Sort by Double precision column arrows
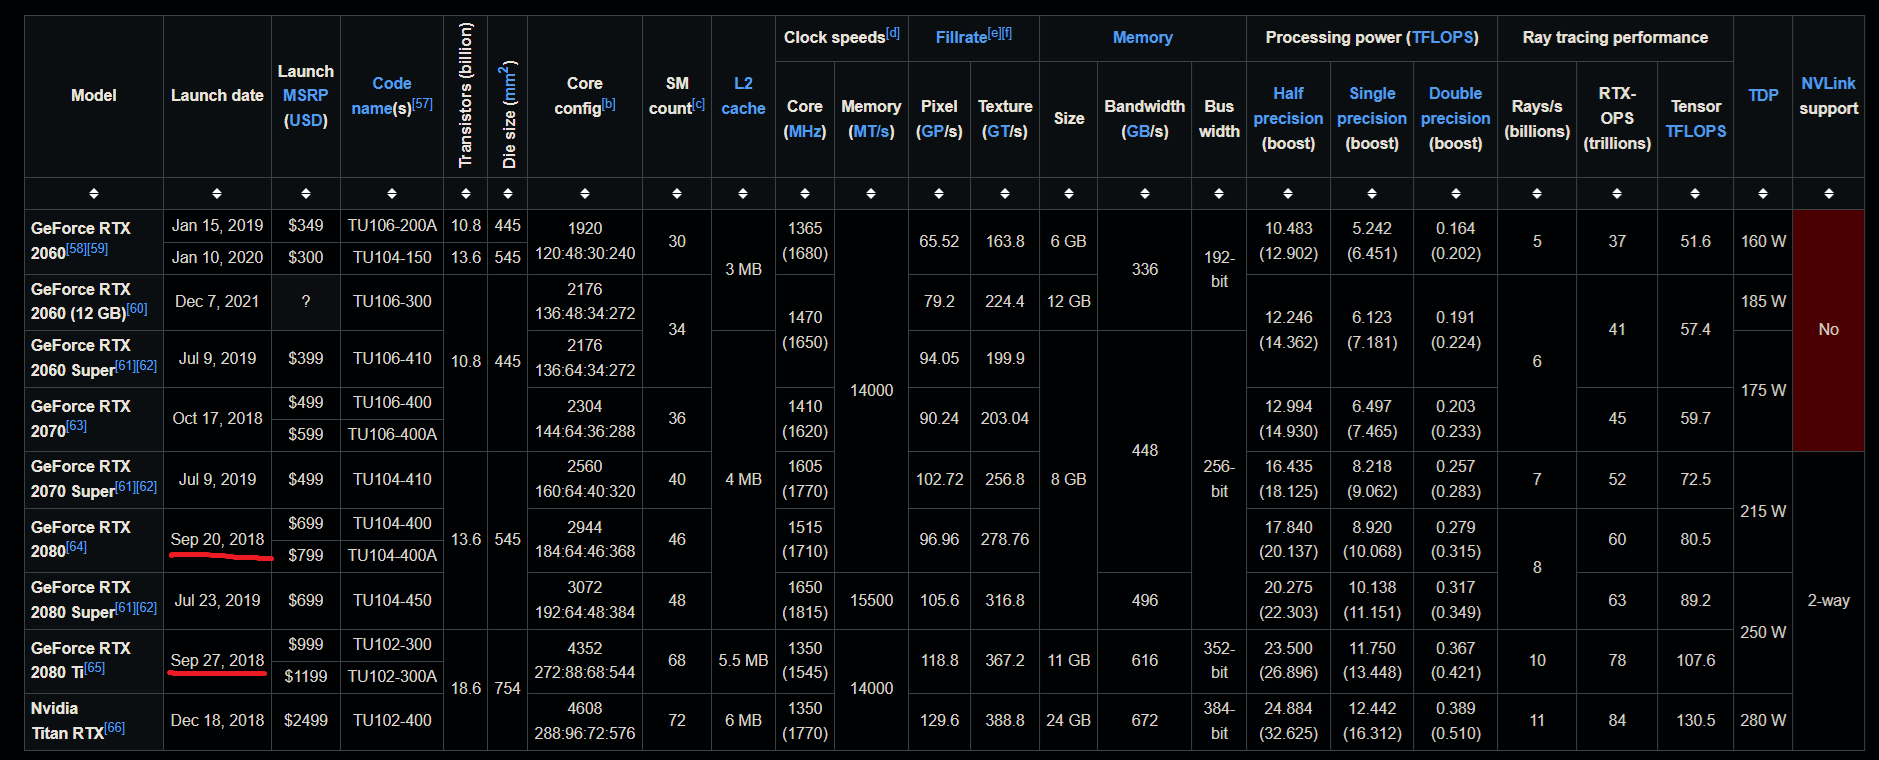 click(1456, 193)
